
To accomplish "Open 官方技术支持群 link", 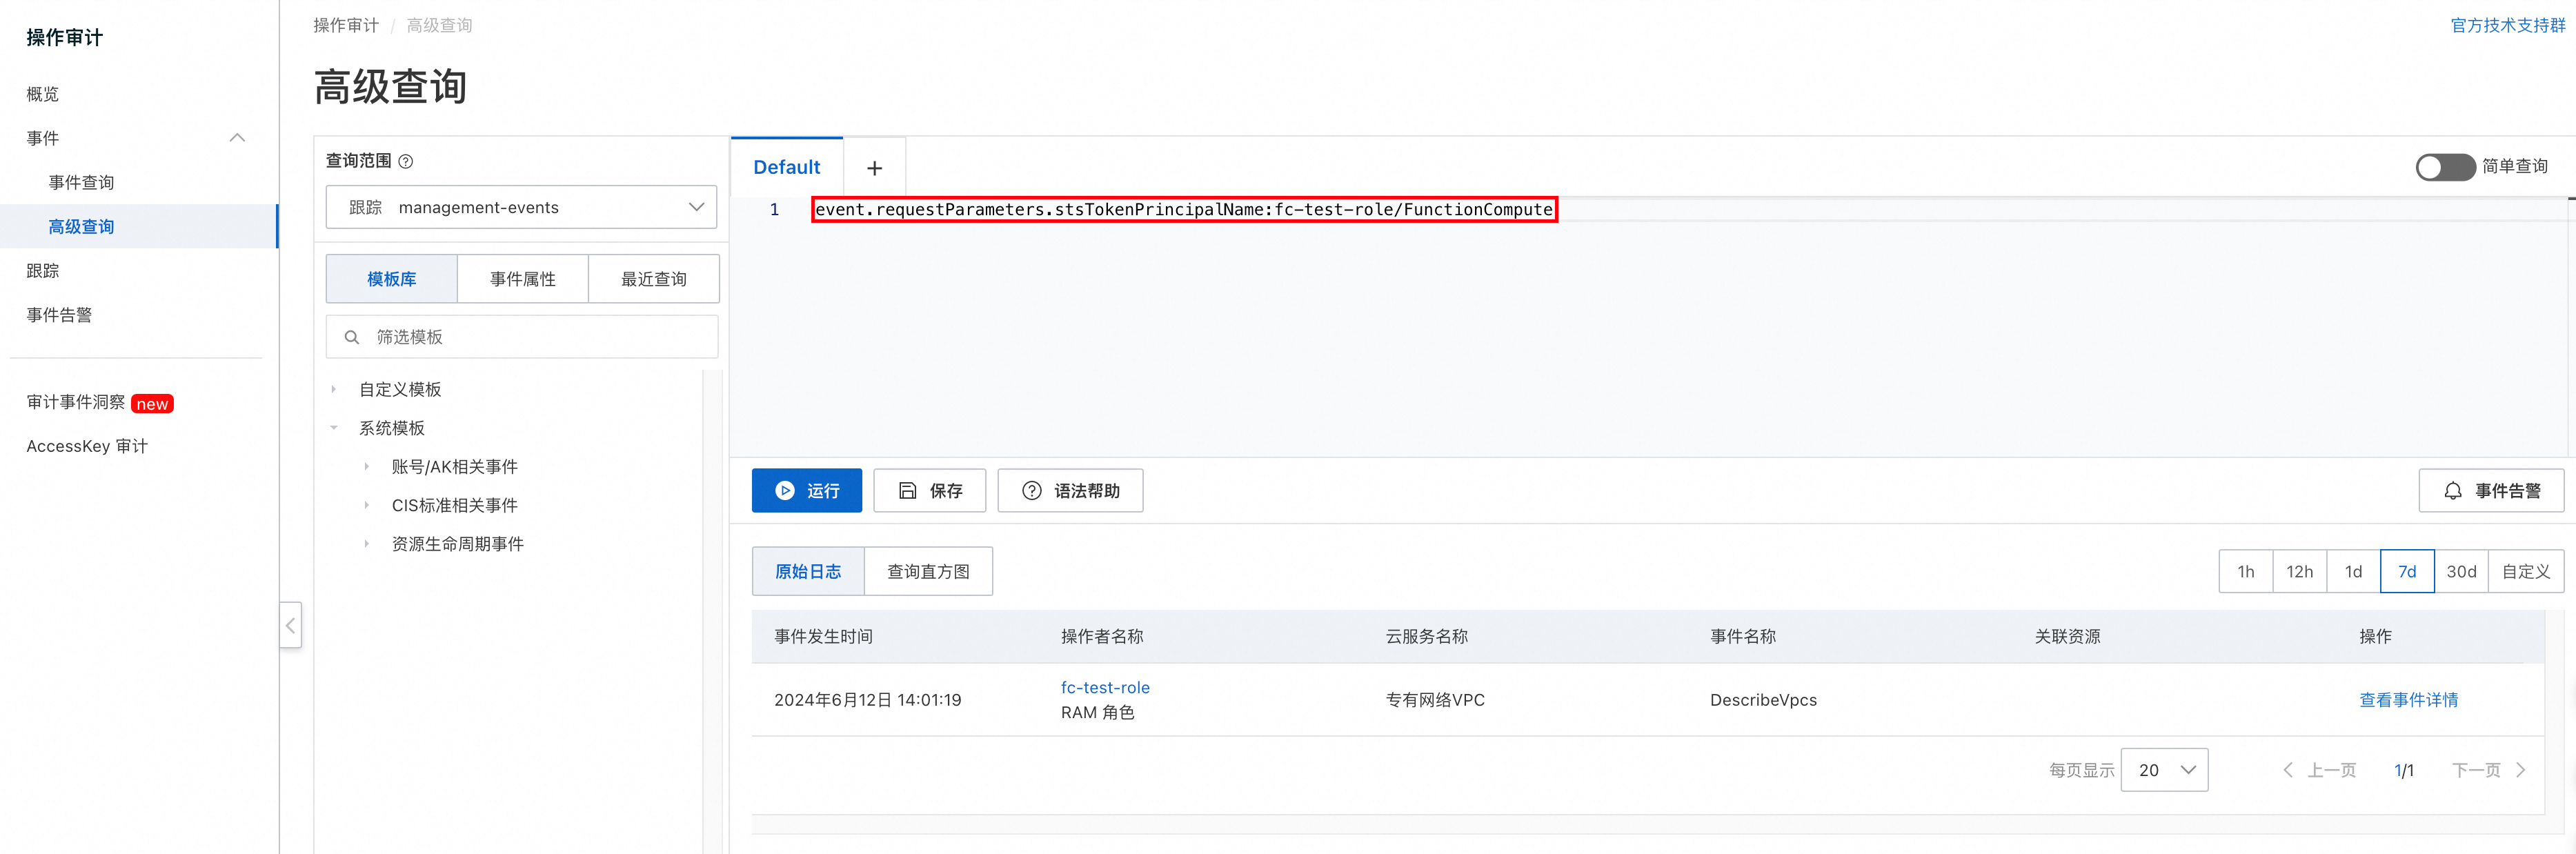I will tap(2508, 25).
